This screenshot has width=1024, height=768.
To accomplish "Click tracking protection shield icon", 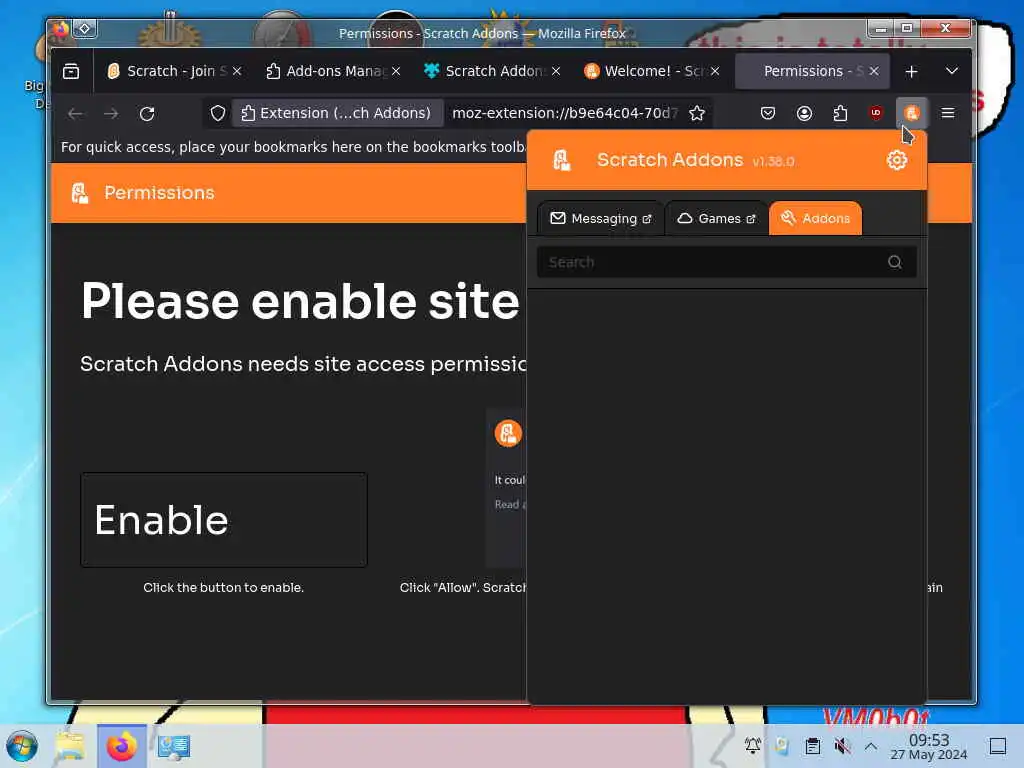I will (217, 113).
